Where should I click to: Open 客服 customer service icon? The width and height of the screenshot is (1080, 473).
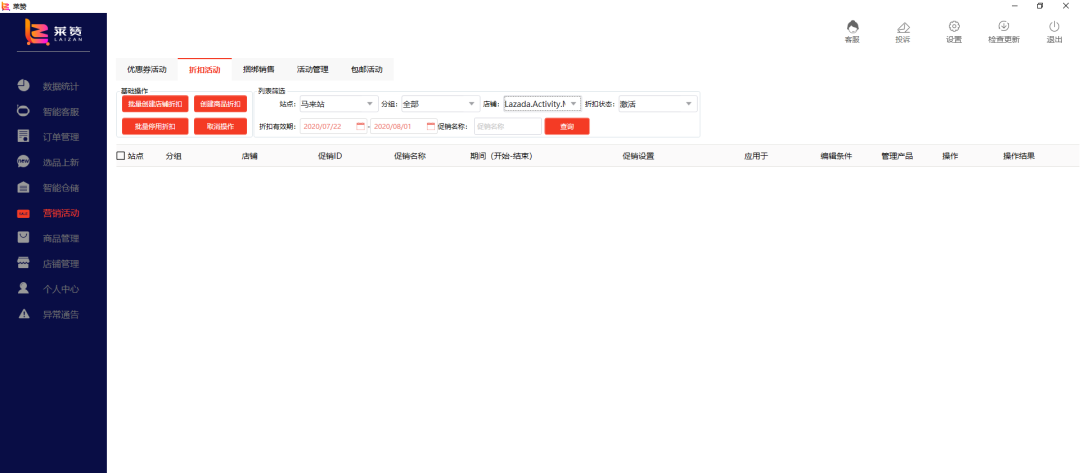(x=853, y=27)
